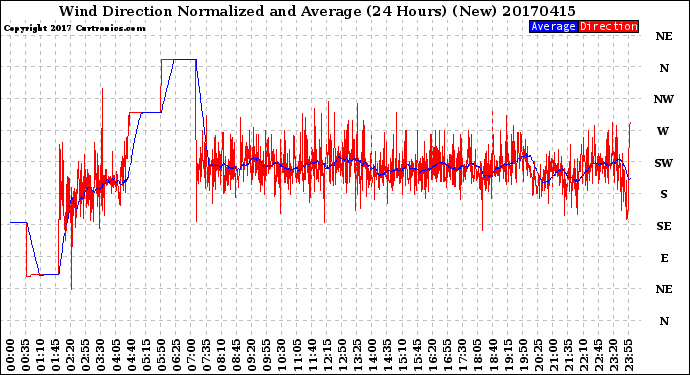Click the 16:20 time label
This screenshot has height=375, width=690.
click(x=432, y=355)
